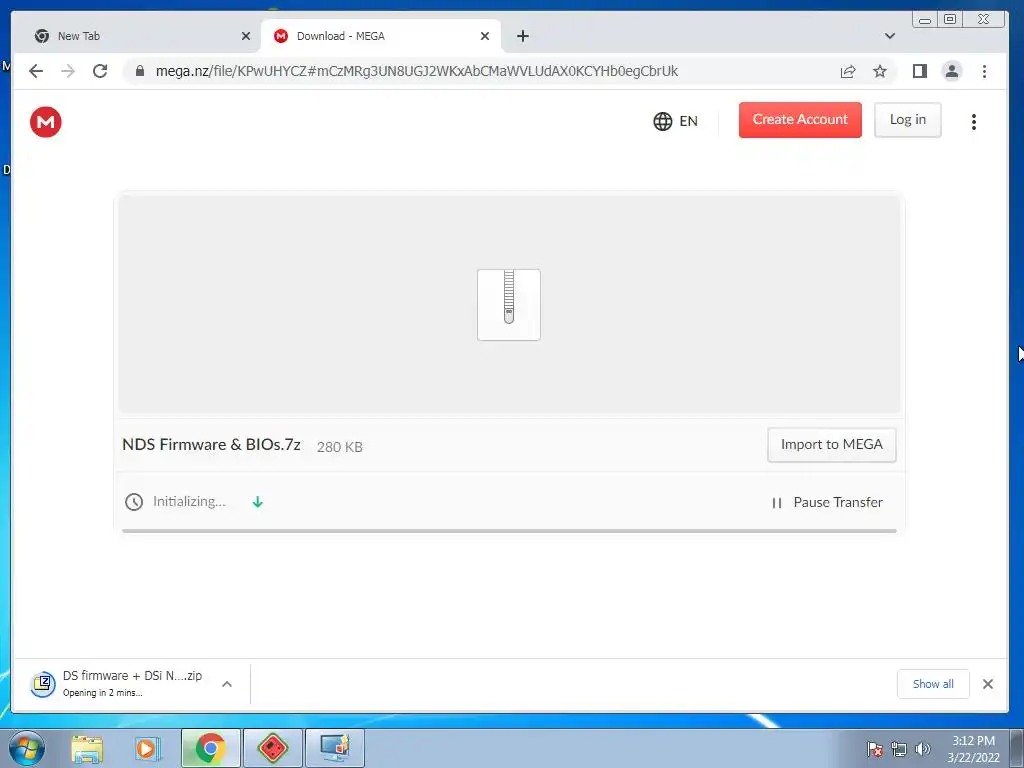Toggle the Chrome side panel icon
This screenshot has height=768, width=1024.
click(x=920, y=71)
